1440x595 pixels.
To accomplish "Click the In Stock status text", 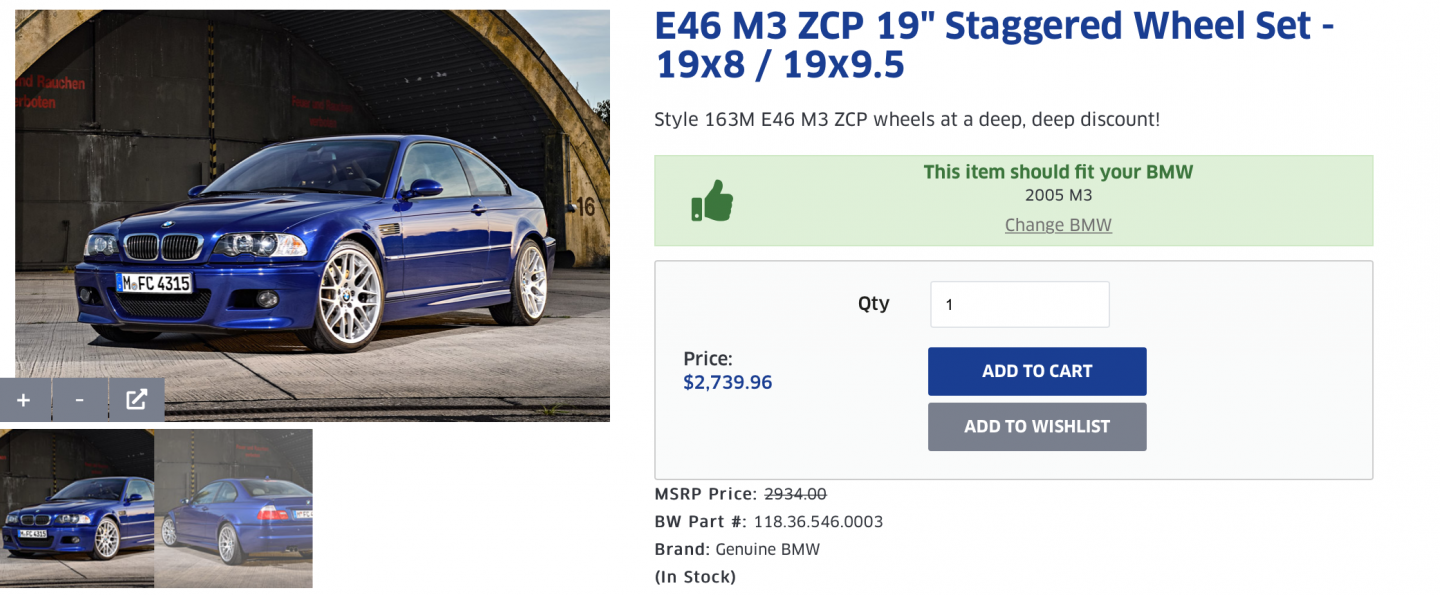I will point(695,577).
